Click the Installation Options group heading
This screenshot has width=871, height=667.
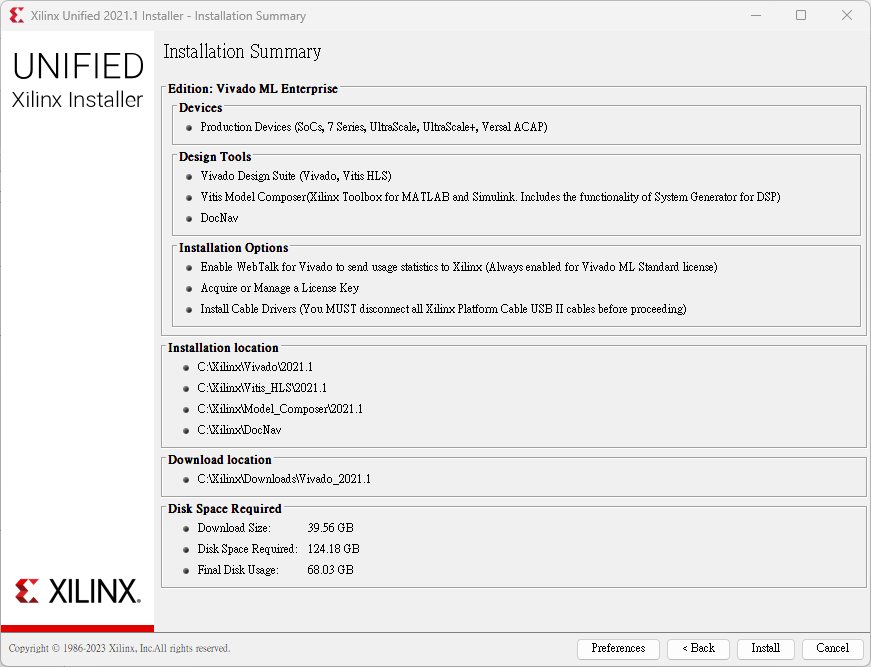tap(233, 248)
